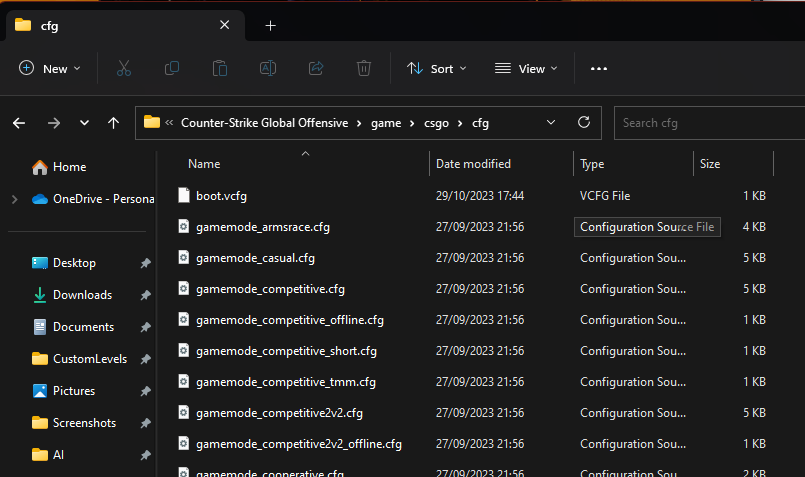Open recent locations dropdown arrow
The image size is (805, 477).
point(84,123)
